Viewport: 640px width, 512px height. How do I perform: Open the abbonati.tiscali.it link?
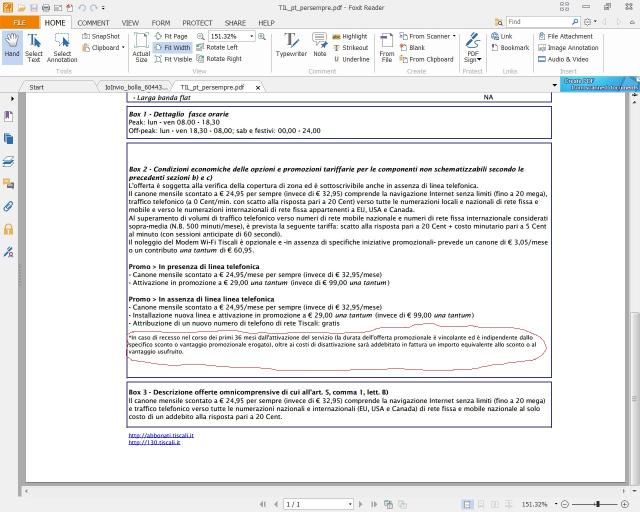161,435
